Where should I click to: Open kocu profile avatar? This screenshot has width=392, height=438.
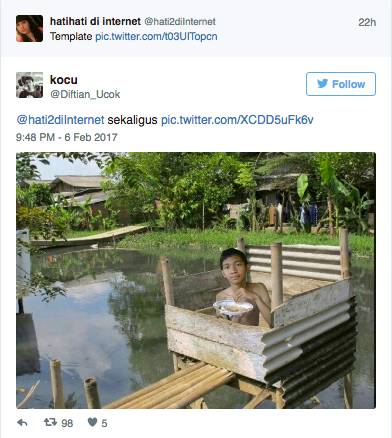[29, 85]
